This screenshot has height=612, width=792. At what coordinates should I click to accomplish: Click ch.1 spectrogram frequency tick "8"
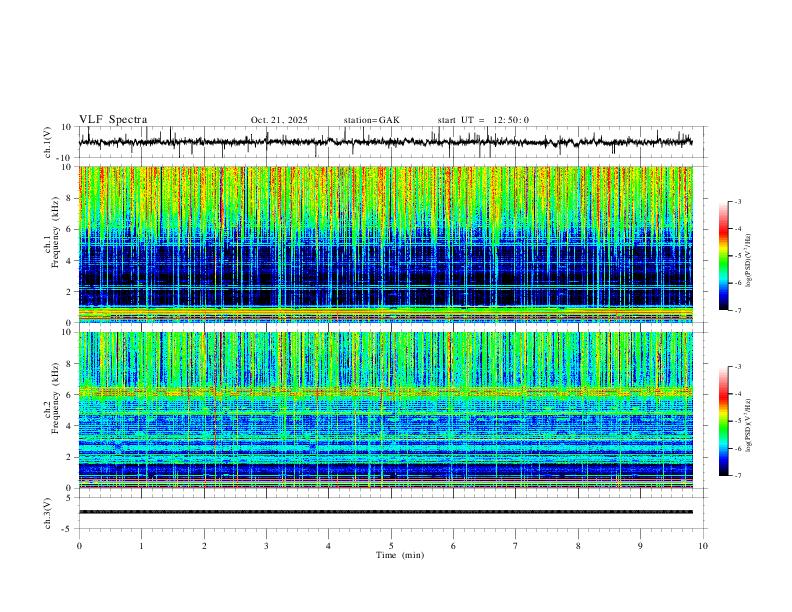70,198
